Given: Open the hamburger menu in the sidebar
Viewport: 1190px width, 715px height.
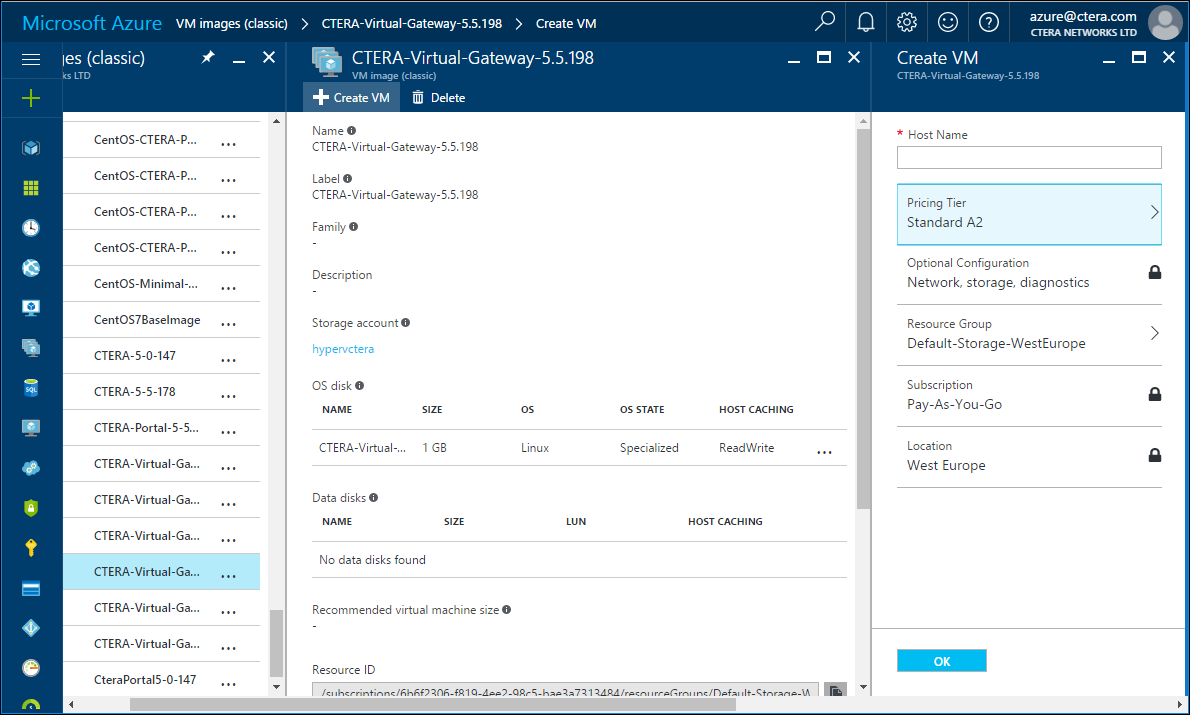Looking at the screenshot, I should coord(31,59).
